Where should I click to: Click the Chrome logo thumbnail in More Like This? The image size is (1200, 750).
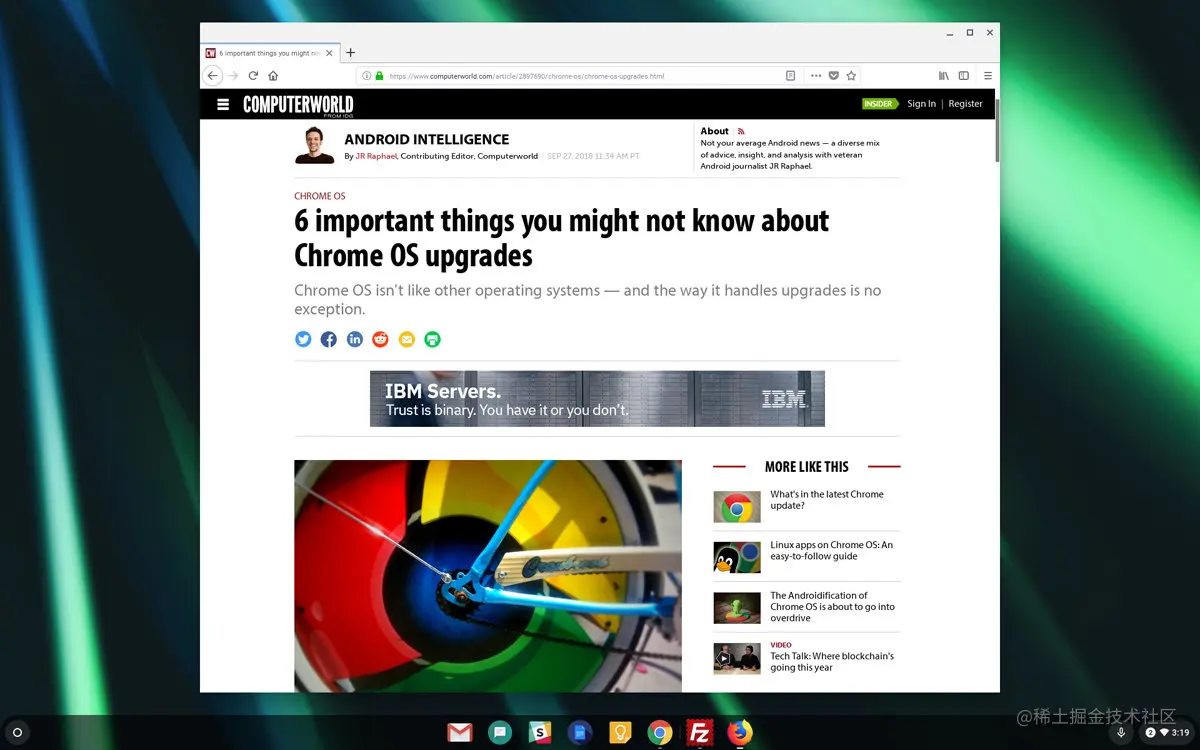tap(737, 507)
